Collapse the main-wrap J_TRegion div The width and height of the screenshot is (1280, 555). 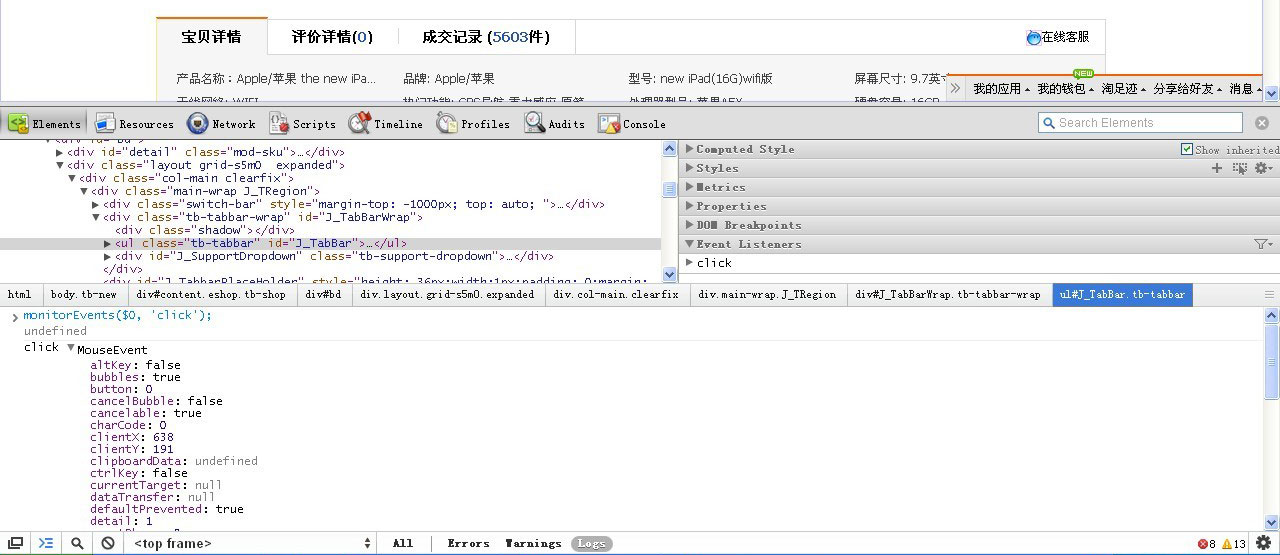[x=84, y=191]
